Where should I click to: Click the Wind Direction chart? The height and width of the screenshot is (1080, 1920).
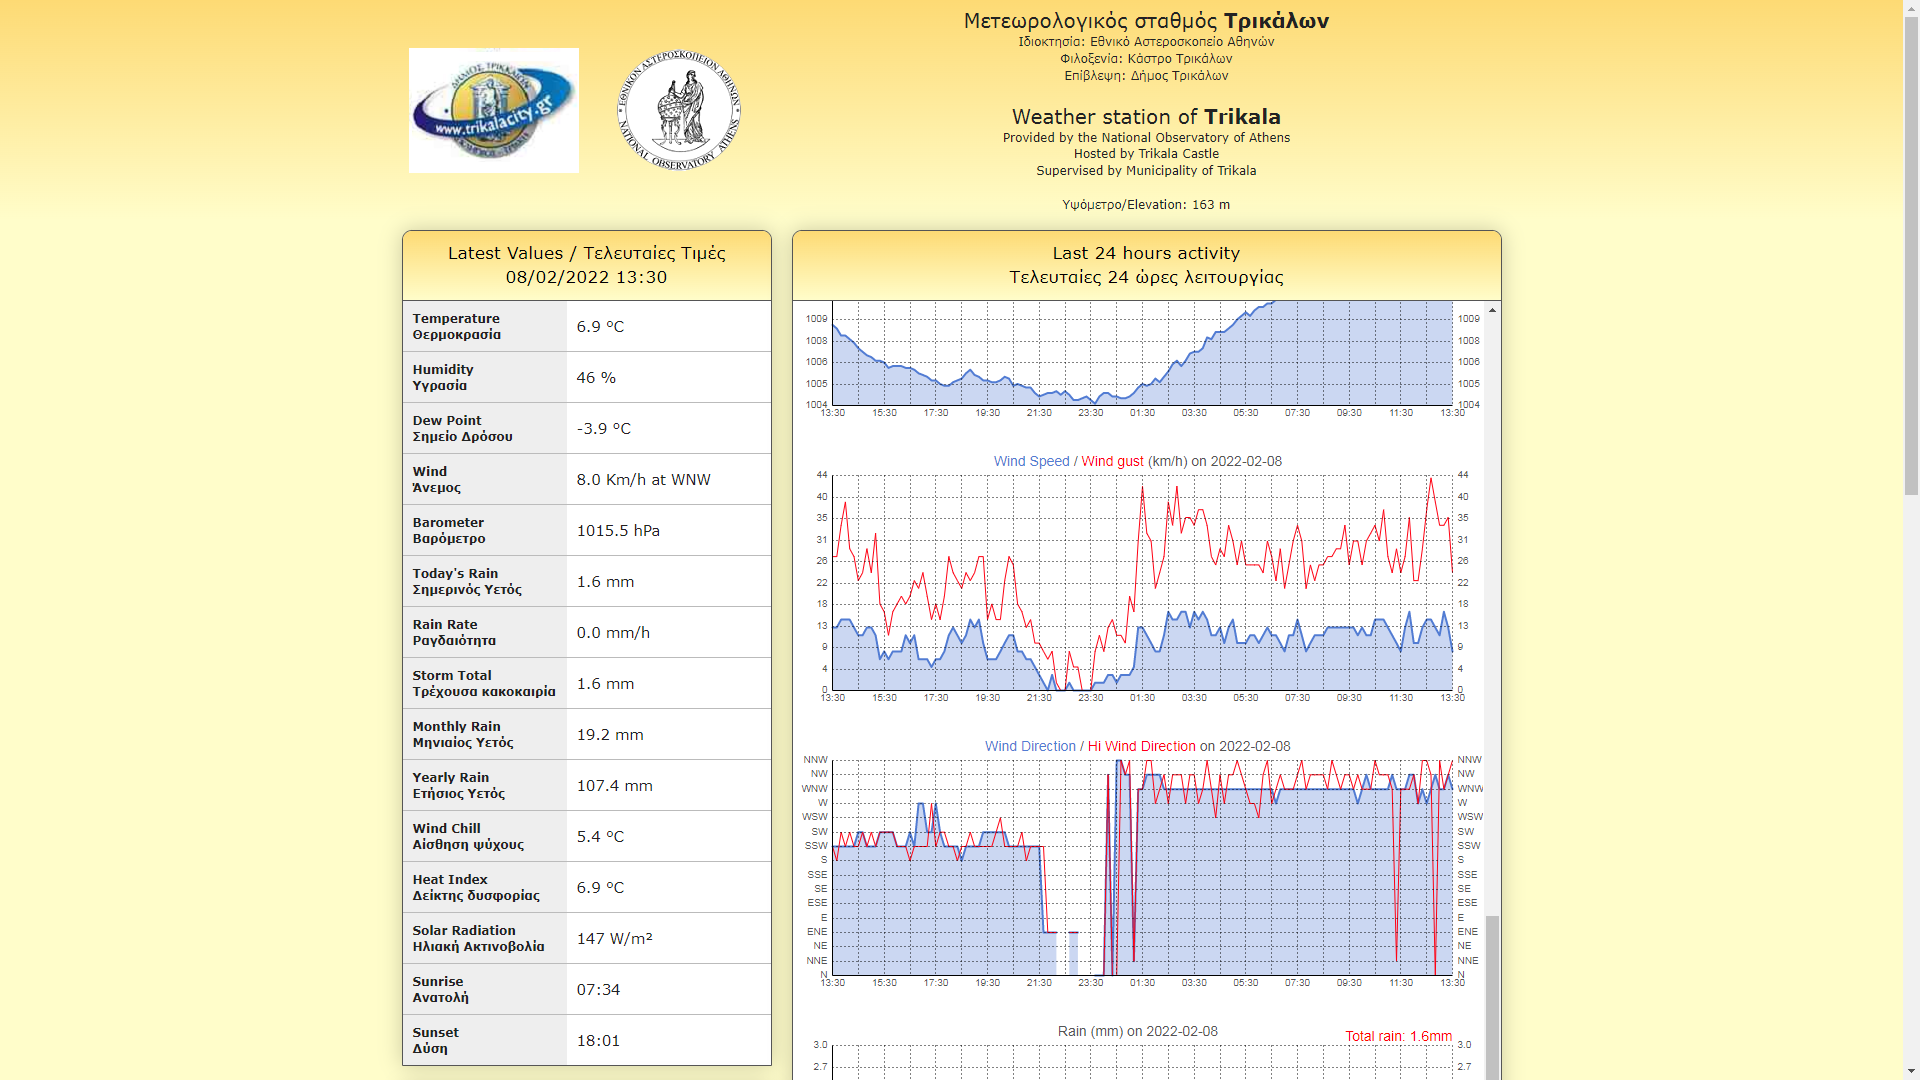1142,867
